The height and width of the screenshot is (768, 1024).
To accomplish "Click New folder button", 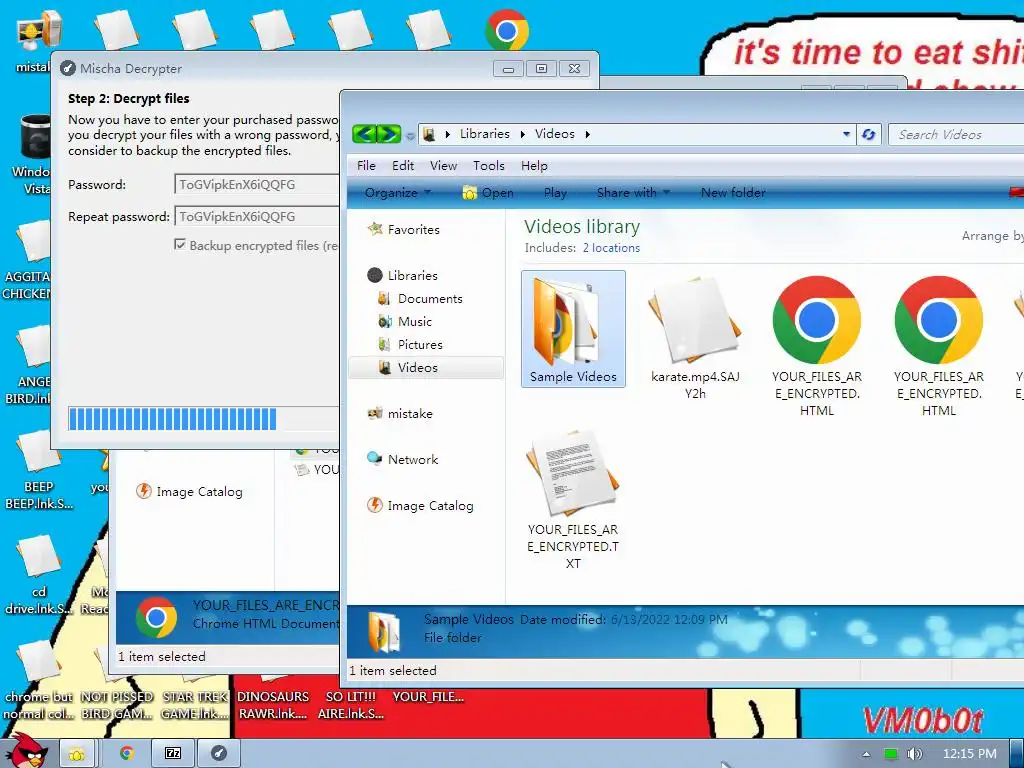I will 733,193.
